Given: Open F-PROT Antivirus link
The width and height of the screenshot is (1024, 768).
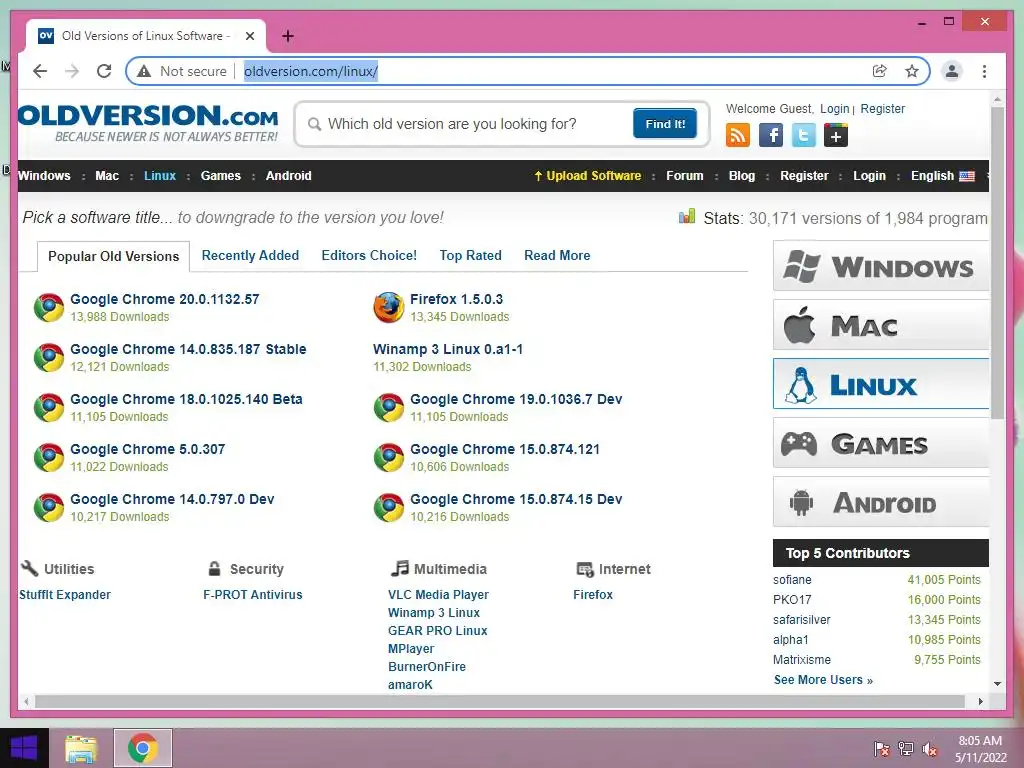Looking at the screenshot, I should pyautogui.click(x=253, y=595).
